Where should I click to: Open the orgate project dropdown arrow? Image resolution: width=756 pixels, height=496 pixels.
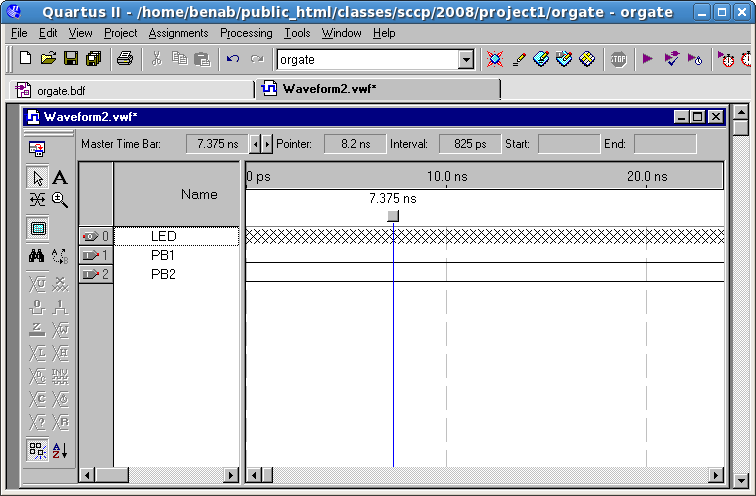465,60
